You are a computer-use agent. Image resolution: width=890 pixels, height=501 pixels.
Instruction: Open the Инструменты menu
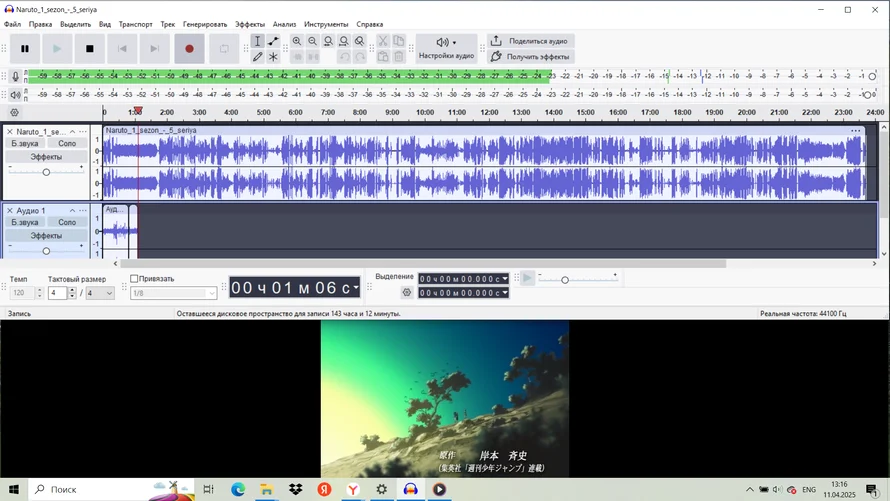(326, 24)
